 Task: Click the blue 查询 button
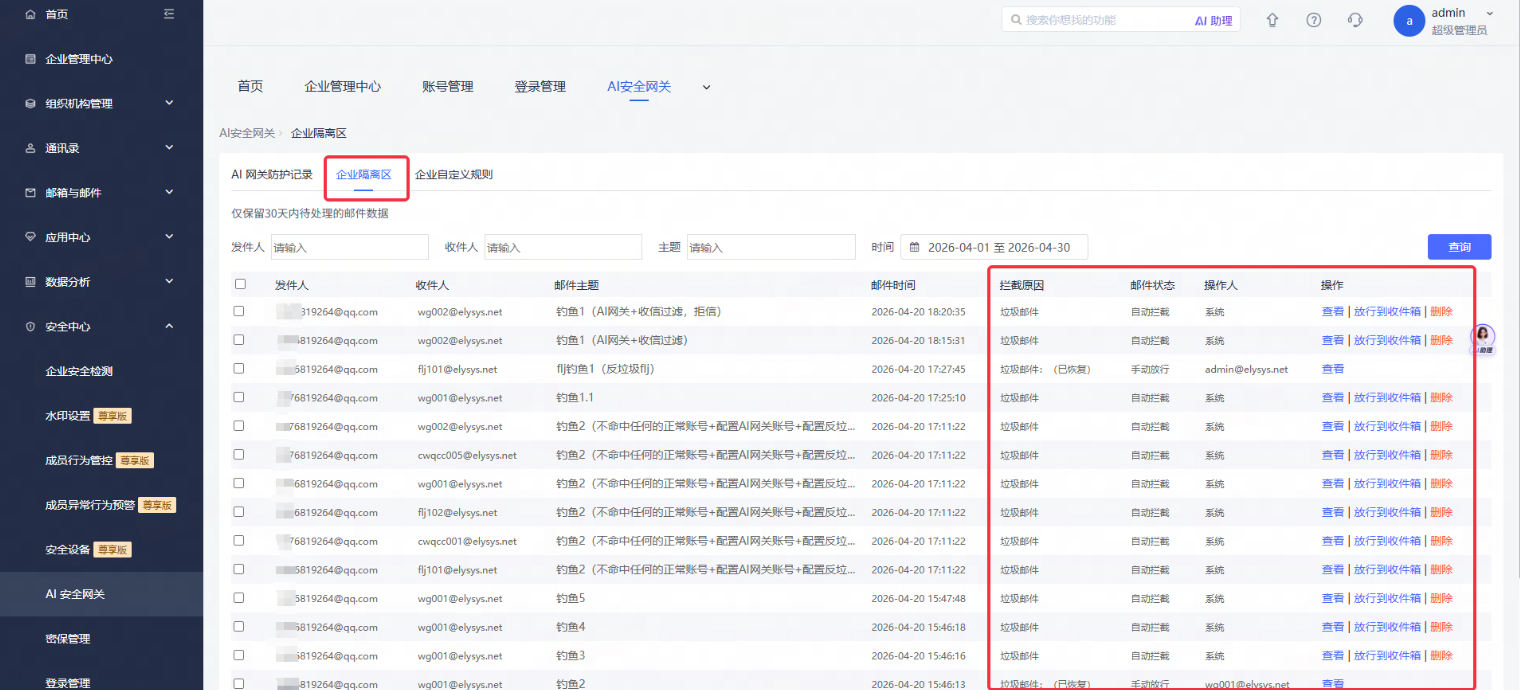click(x=1459, y=247)
